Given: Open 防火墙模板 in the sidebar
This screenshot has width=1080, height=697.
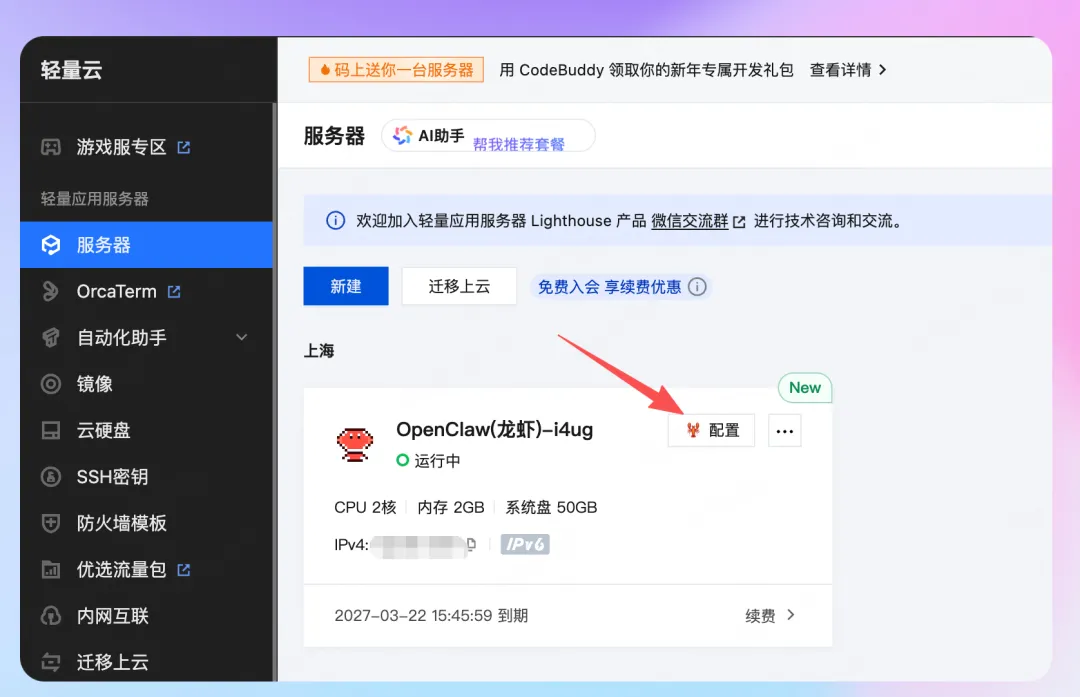Looking at the screenshot, I should (x=121, y=523).
